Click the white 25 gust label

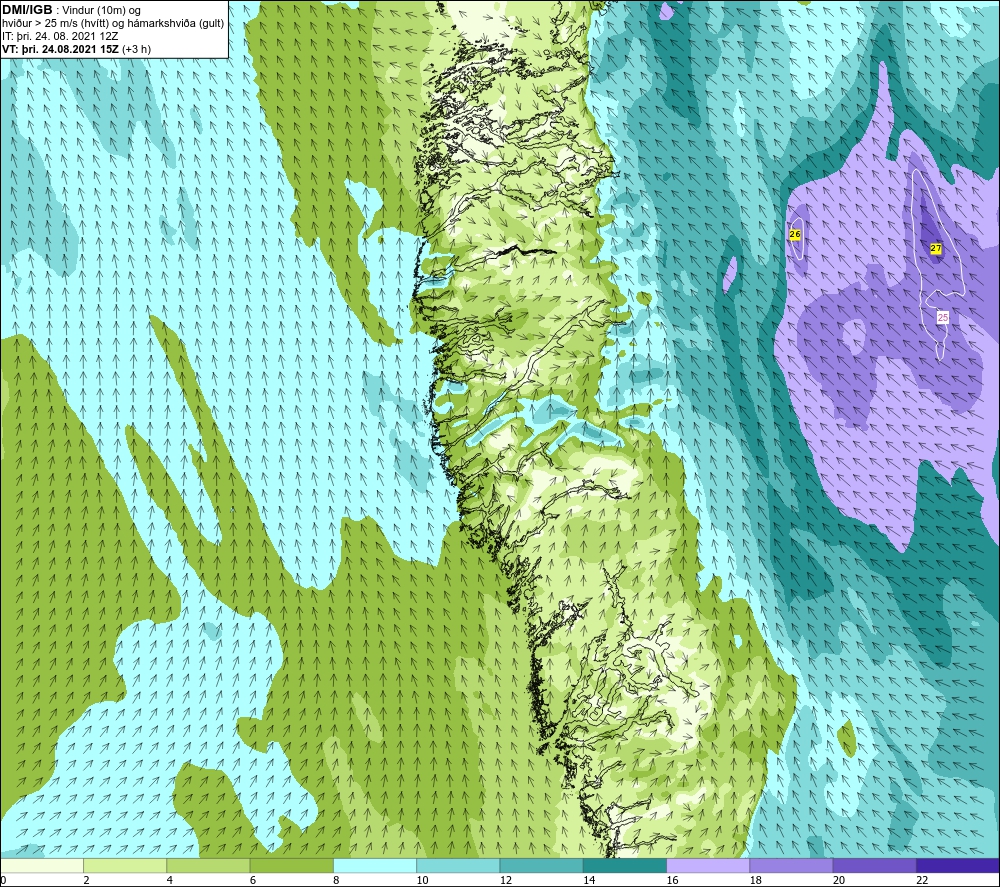coord(943,317)
